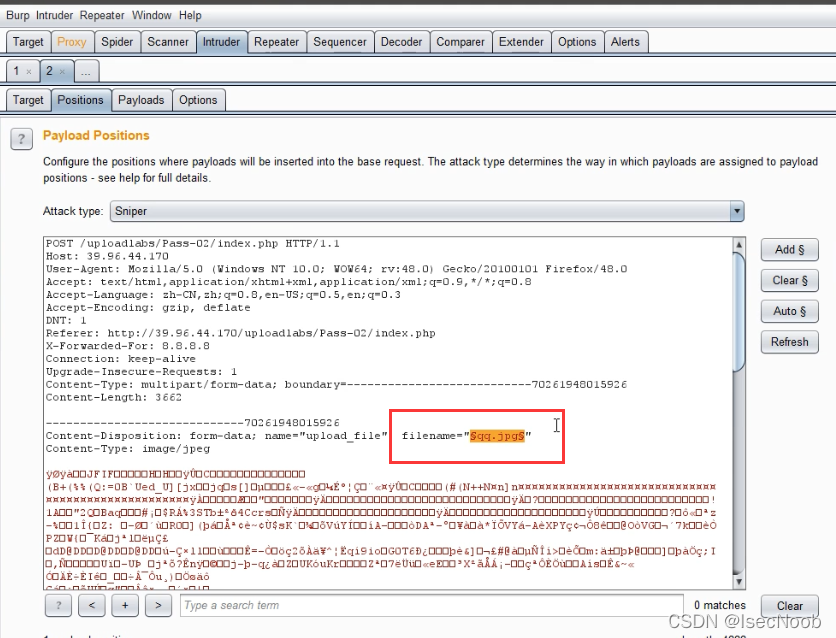The image size is (836, 638).
Task: Click the Host: 39.96.44.170 header line
Action: pos(107,256)
